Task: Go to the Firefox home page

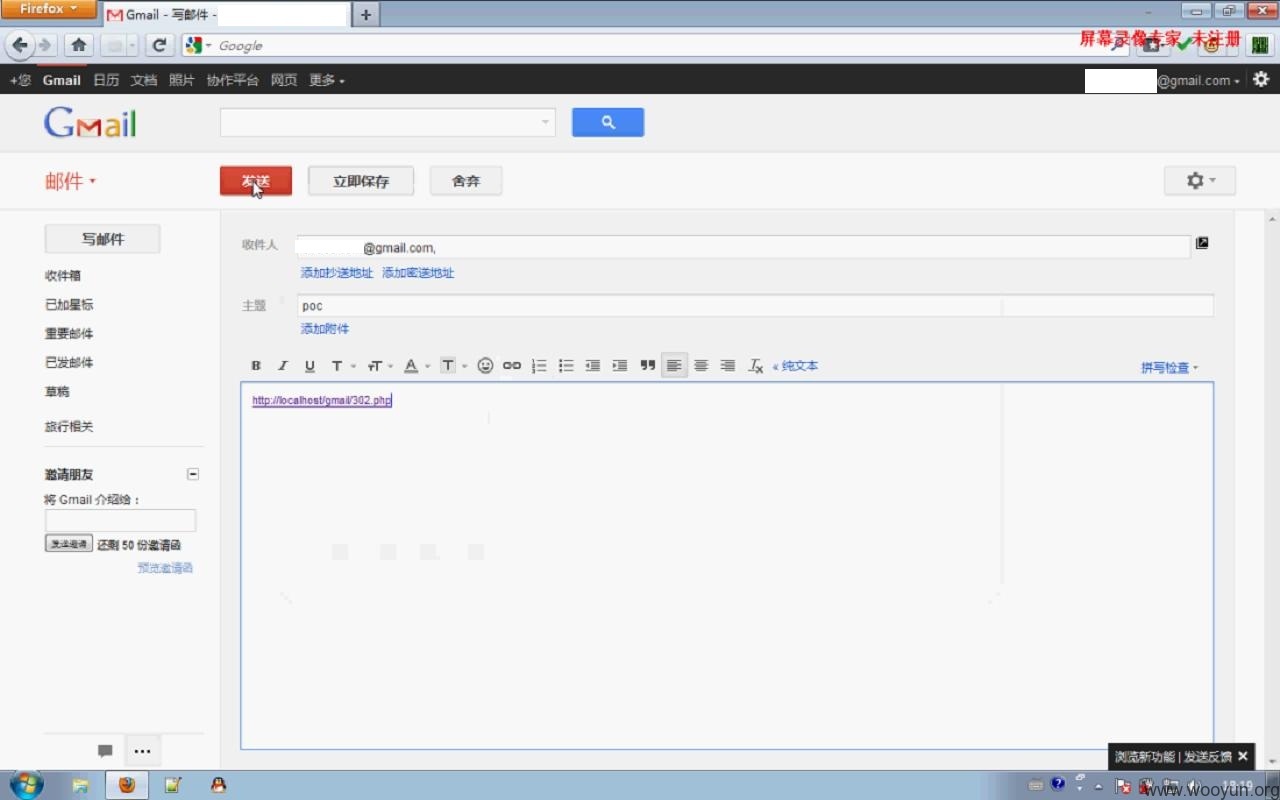Action: click(79, 45)
